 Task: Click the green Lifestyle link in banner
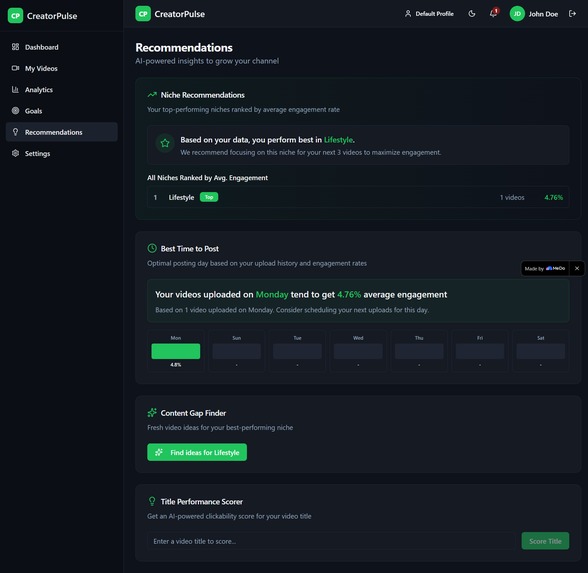pos(338,140)
